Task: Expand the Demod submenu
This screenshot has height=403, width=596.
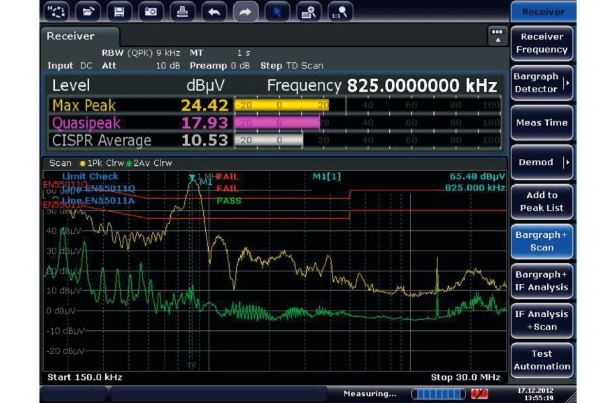Action: pos(542,162)
